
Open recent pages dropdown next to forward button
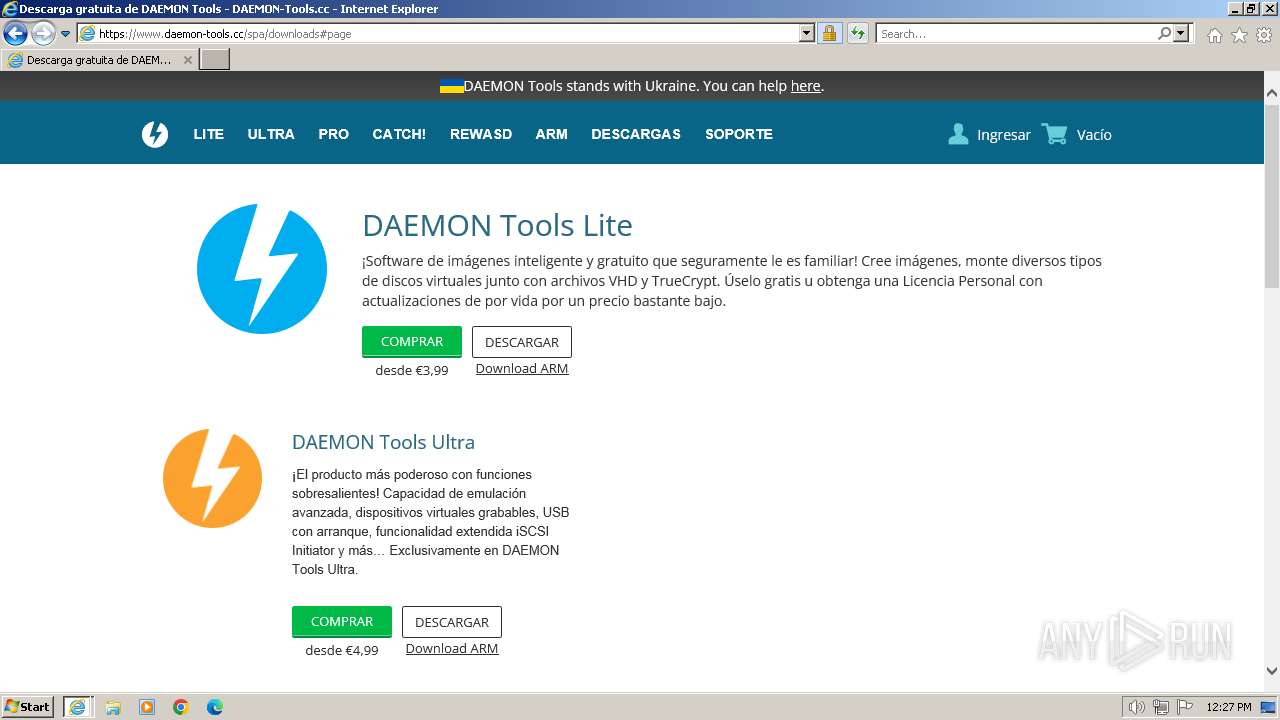coord(66,33)
